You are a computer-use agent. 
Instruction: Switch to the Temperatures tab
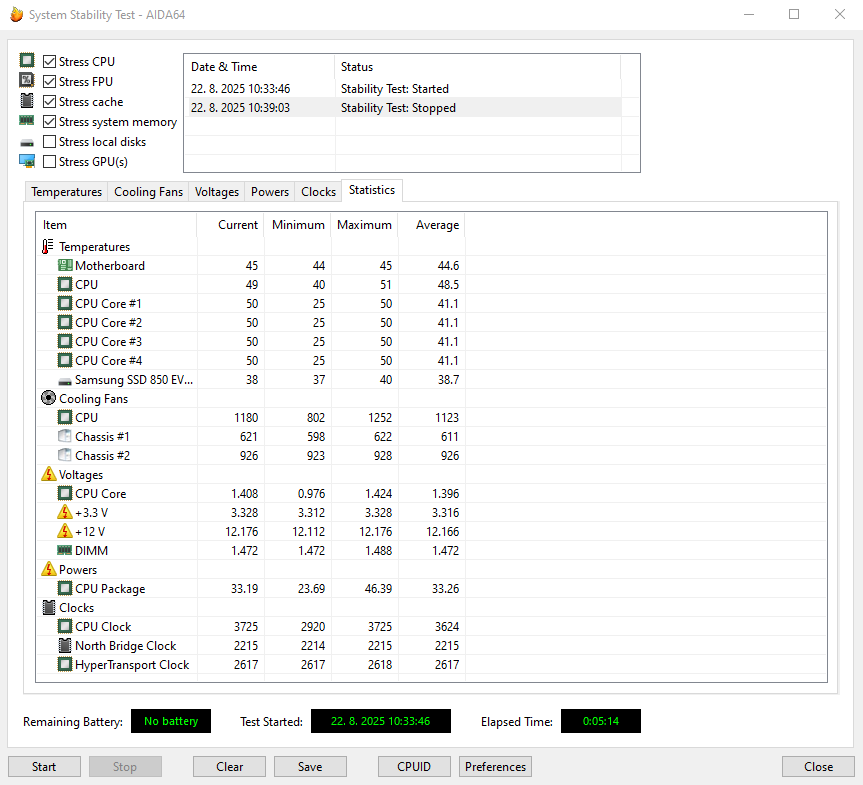[x=66, y=191]
